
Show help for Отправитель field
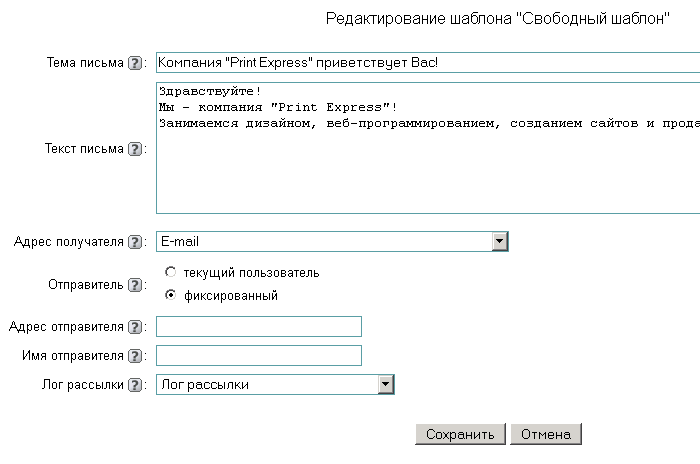point(135,285)
